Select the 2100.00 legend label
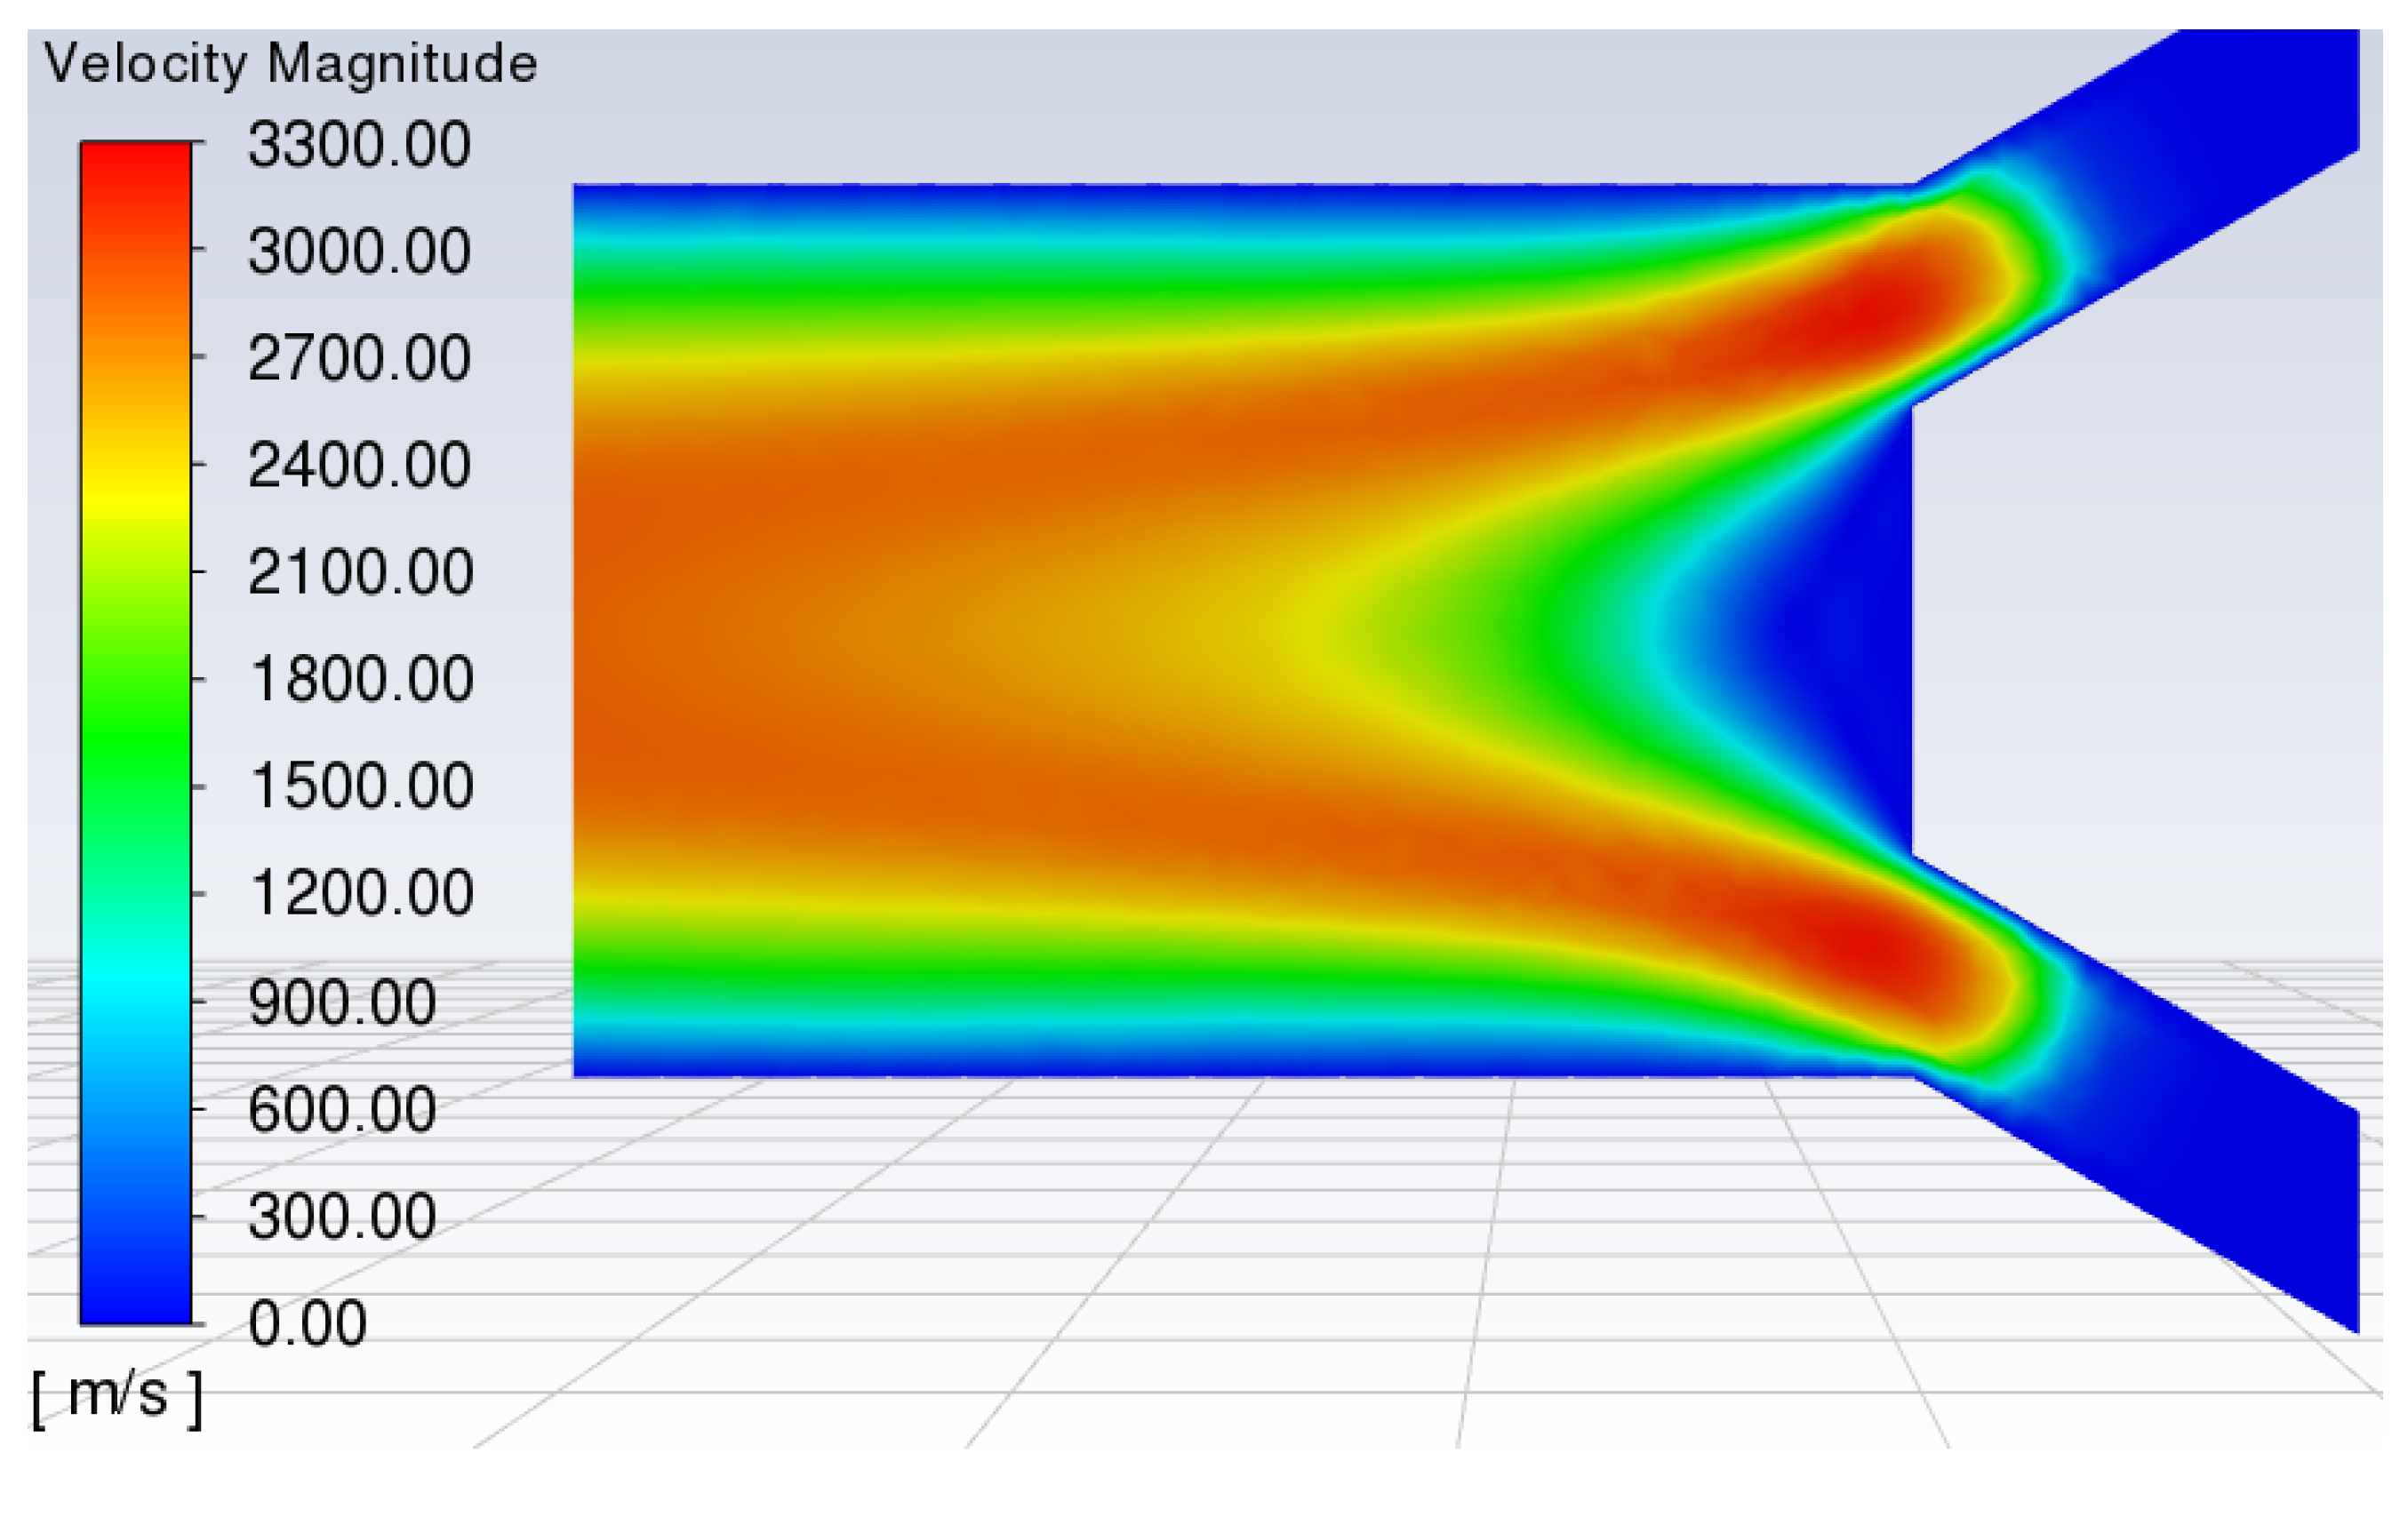Image resolution: width=2408 pixels, height=1517 pixels. [x=360, y=572]
